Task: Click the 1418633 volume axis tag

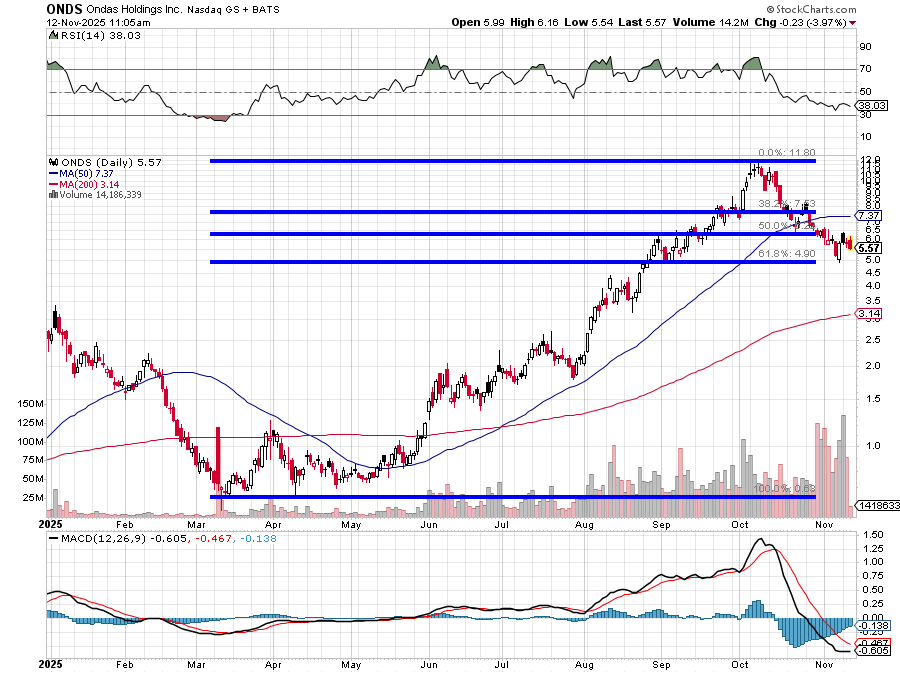Action: [876, 507]
